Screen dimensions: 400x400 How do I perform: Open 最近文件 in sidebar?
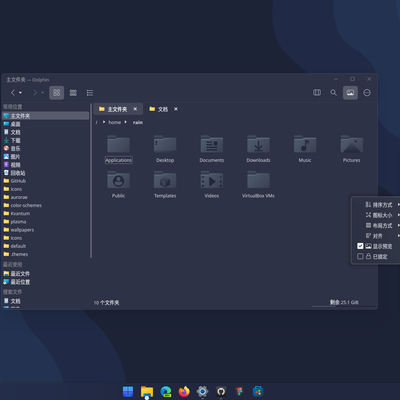pos(46,273)
